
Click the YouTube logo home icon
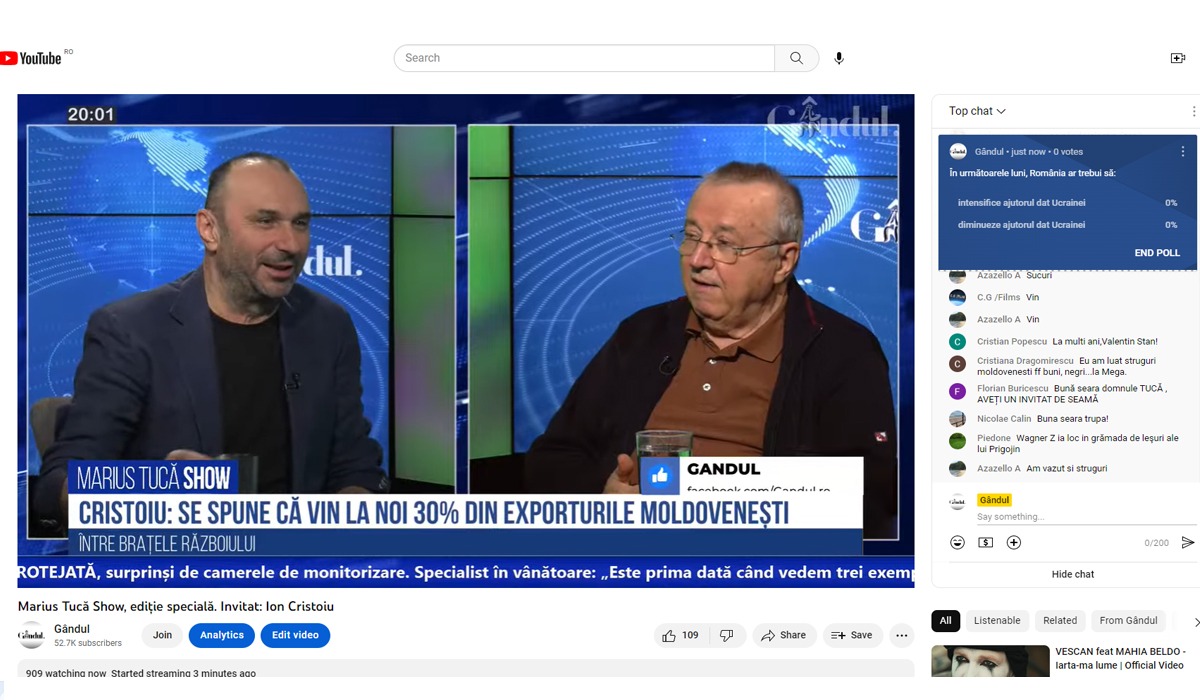(32, 58)
